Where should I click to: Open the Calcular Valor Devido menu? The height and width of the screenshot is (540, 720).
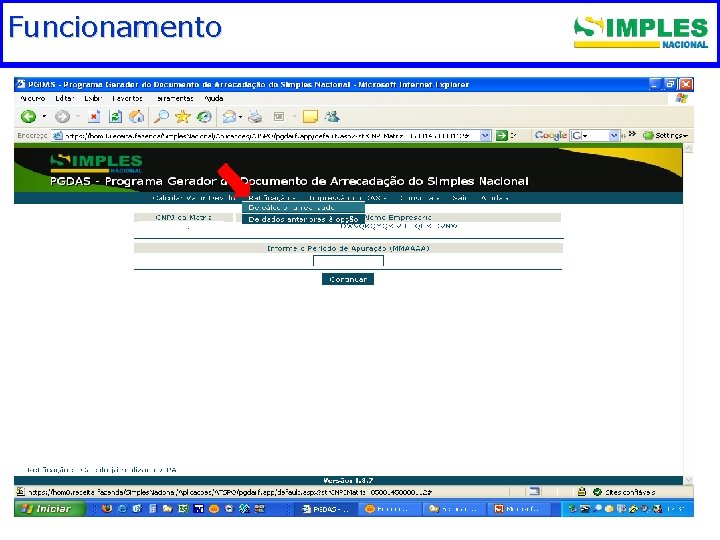[x=194, y=198]
